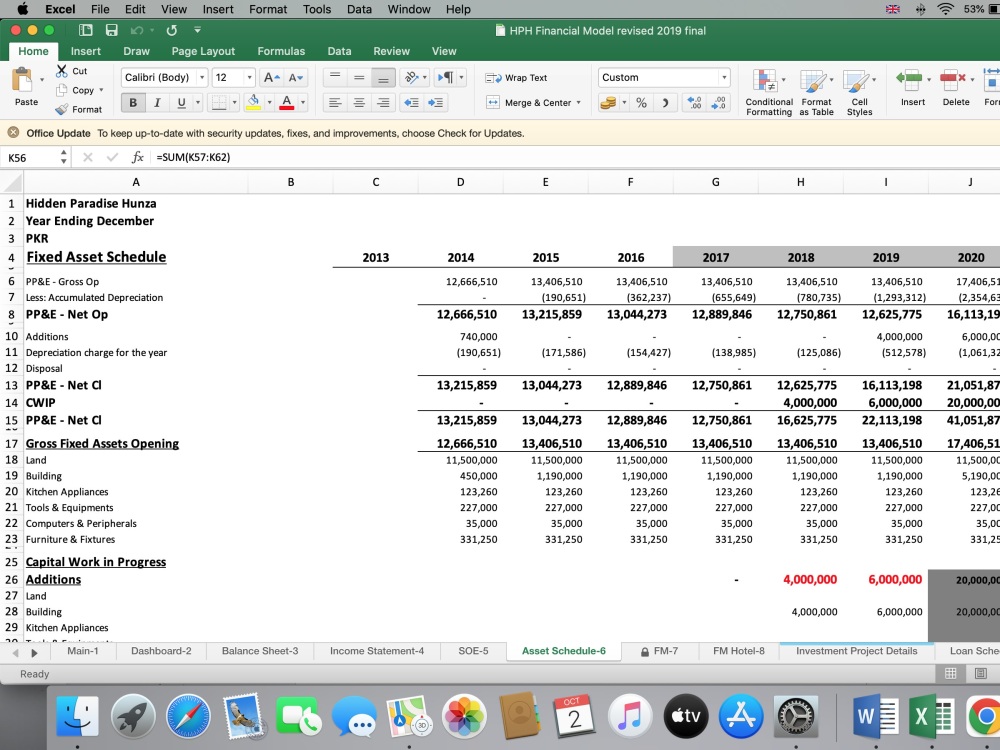Increase font size with large A icon
1000x750 pixels.
[x=271, y=77]
